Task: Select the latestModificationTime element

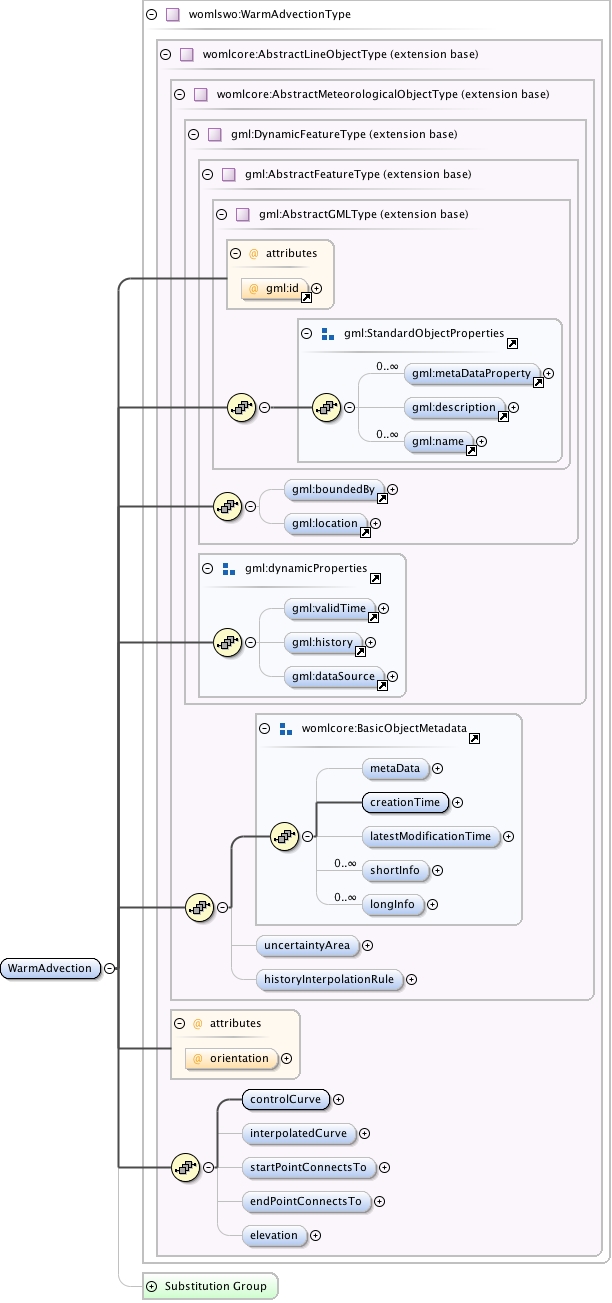Action: click(430, 836)
